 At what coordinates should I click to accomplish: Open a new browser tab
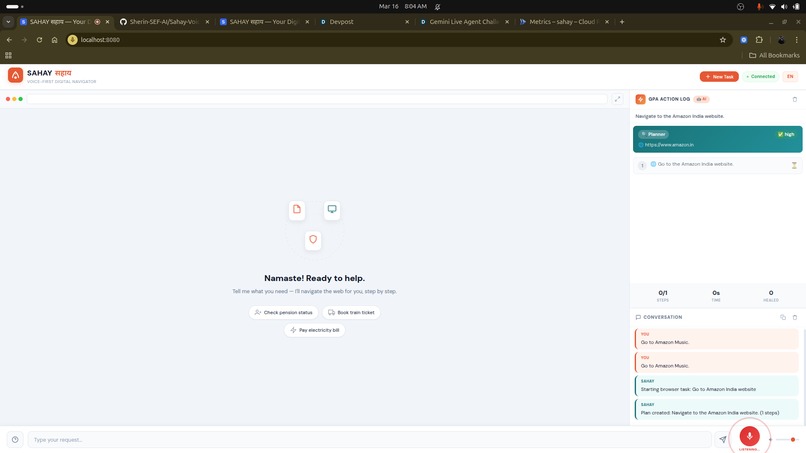pyautogui.click(x=622, y=22)
